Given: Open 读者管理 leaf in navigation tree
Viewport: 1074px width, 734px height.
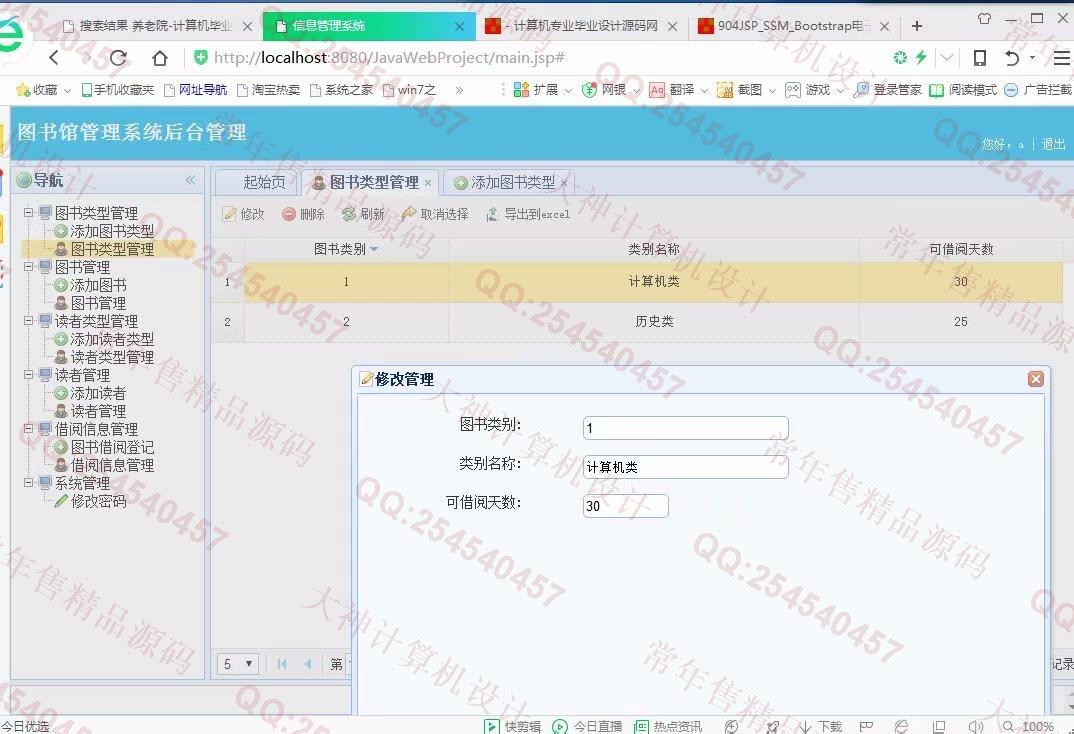Looking at the screenshot, I should (99, 411).
